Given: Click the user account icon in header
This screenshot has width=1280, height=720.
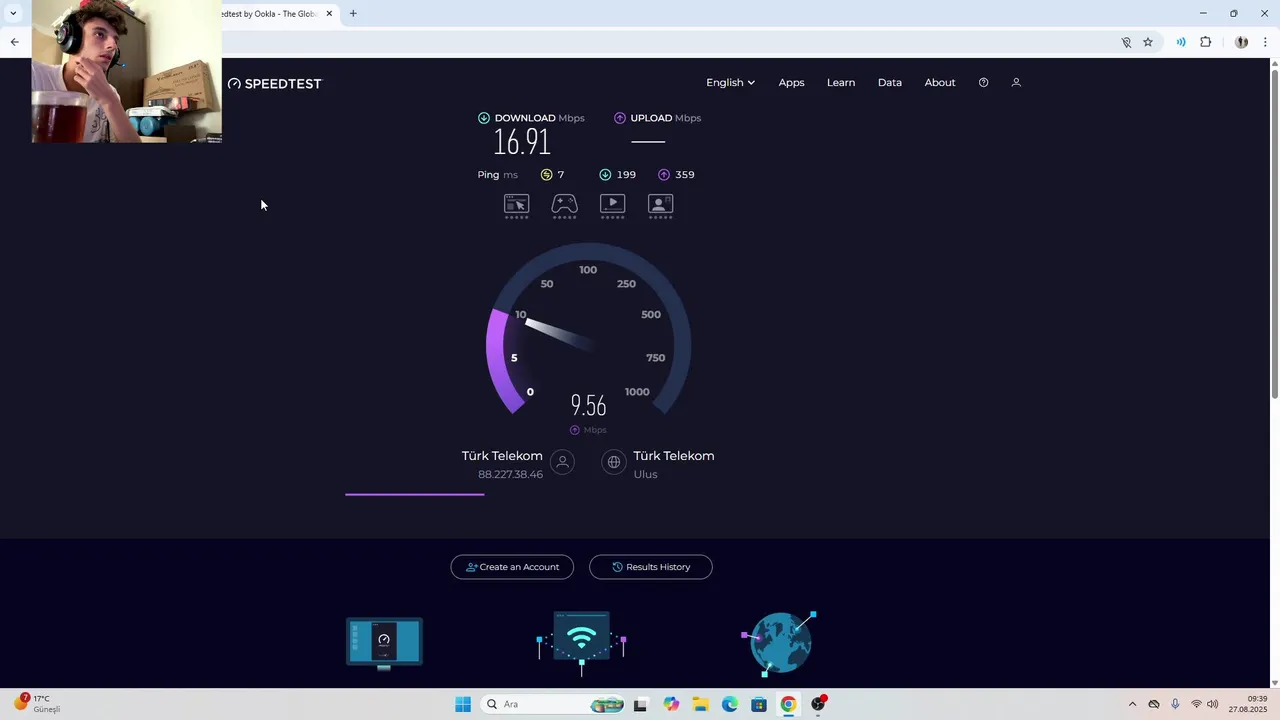Looking at the screenshot, I should click(x=1016, y=82).
